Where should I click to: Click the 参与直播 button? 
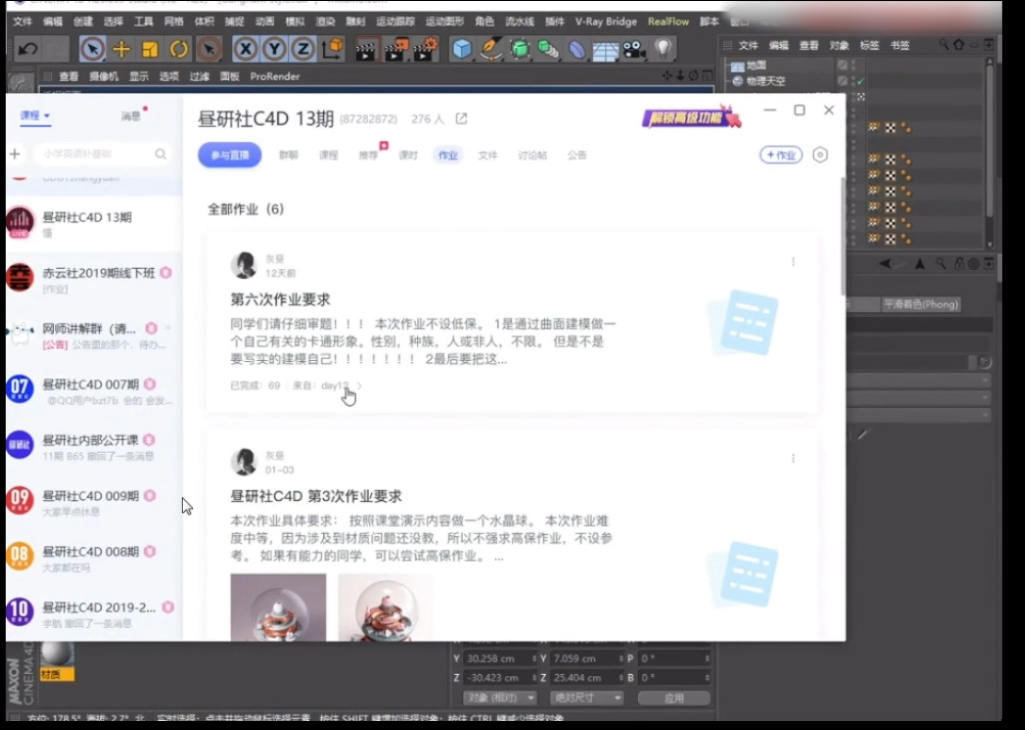(x=229, y=155)
